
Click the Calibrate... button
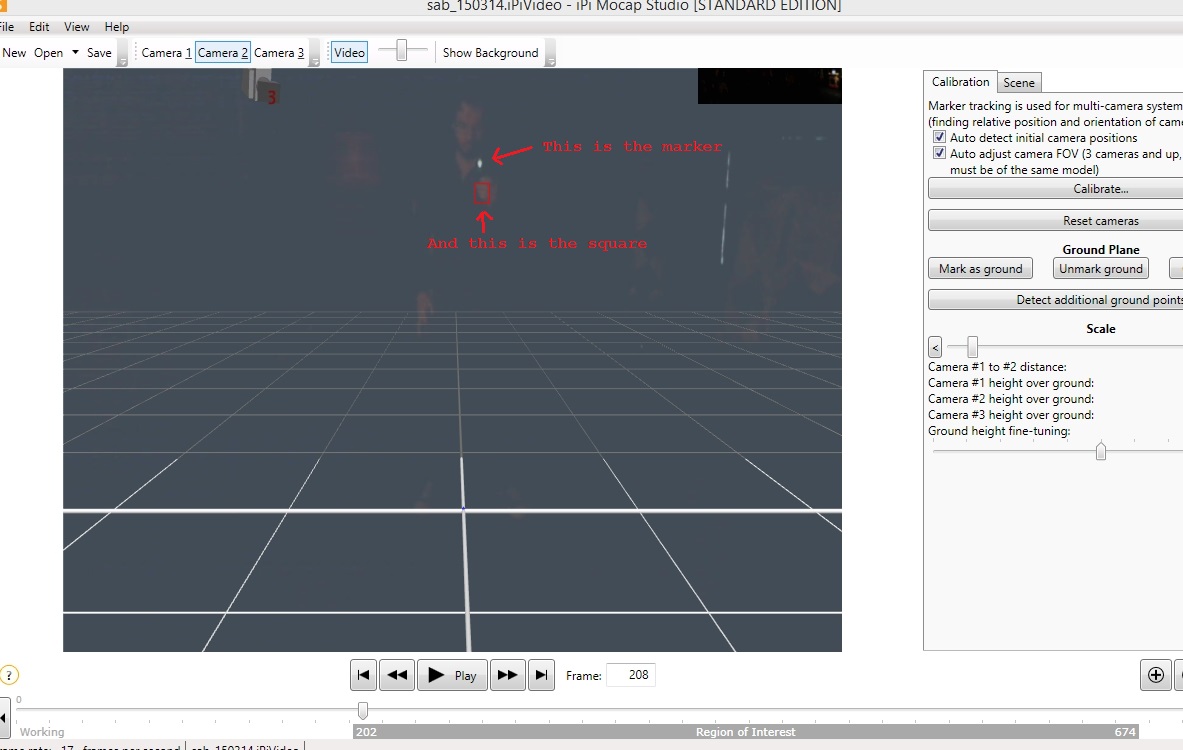[x=1101, y=189]
